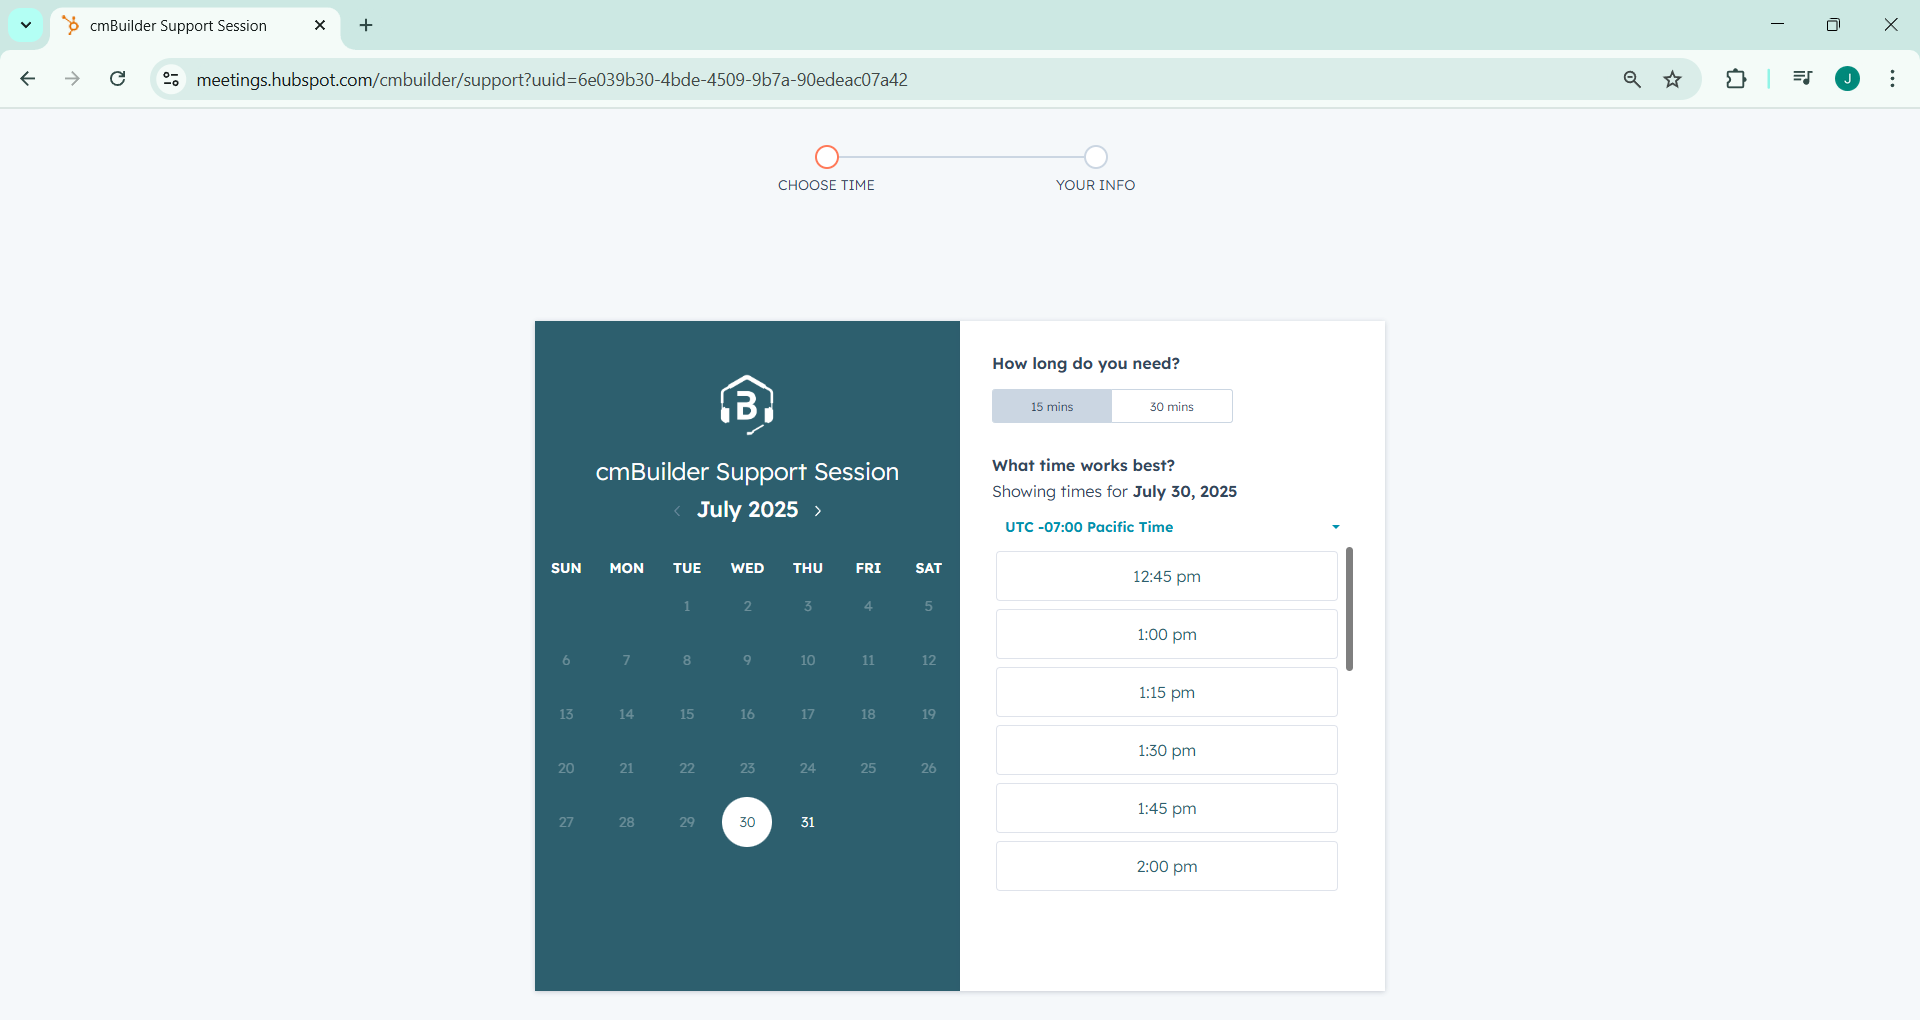The width and height of the screenshot is (1920, 1020).
Task: Select July 31 on the calendar
Action: pyautogui.click(x=808, y=822)
